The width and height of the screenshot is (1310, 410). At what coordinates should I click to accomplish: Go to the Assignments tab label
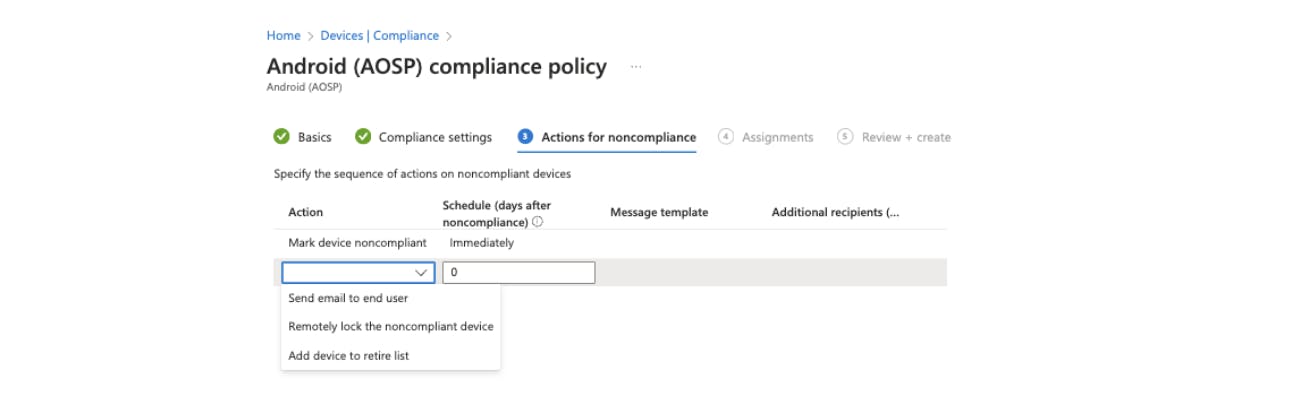tap(777, 137)
